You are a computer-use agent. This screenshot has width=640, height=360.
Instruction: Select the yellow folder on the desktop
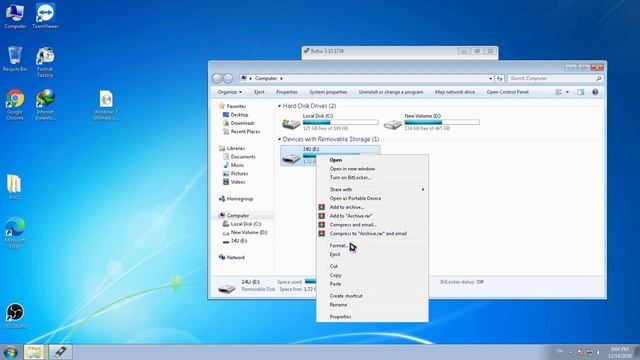click(15, 187)
